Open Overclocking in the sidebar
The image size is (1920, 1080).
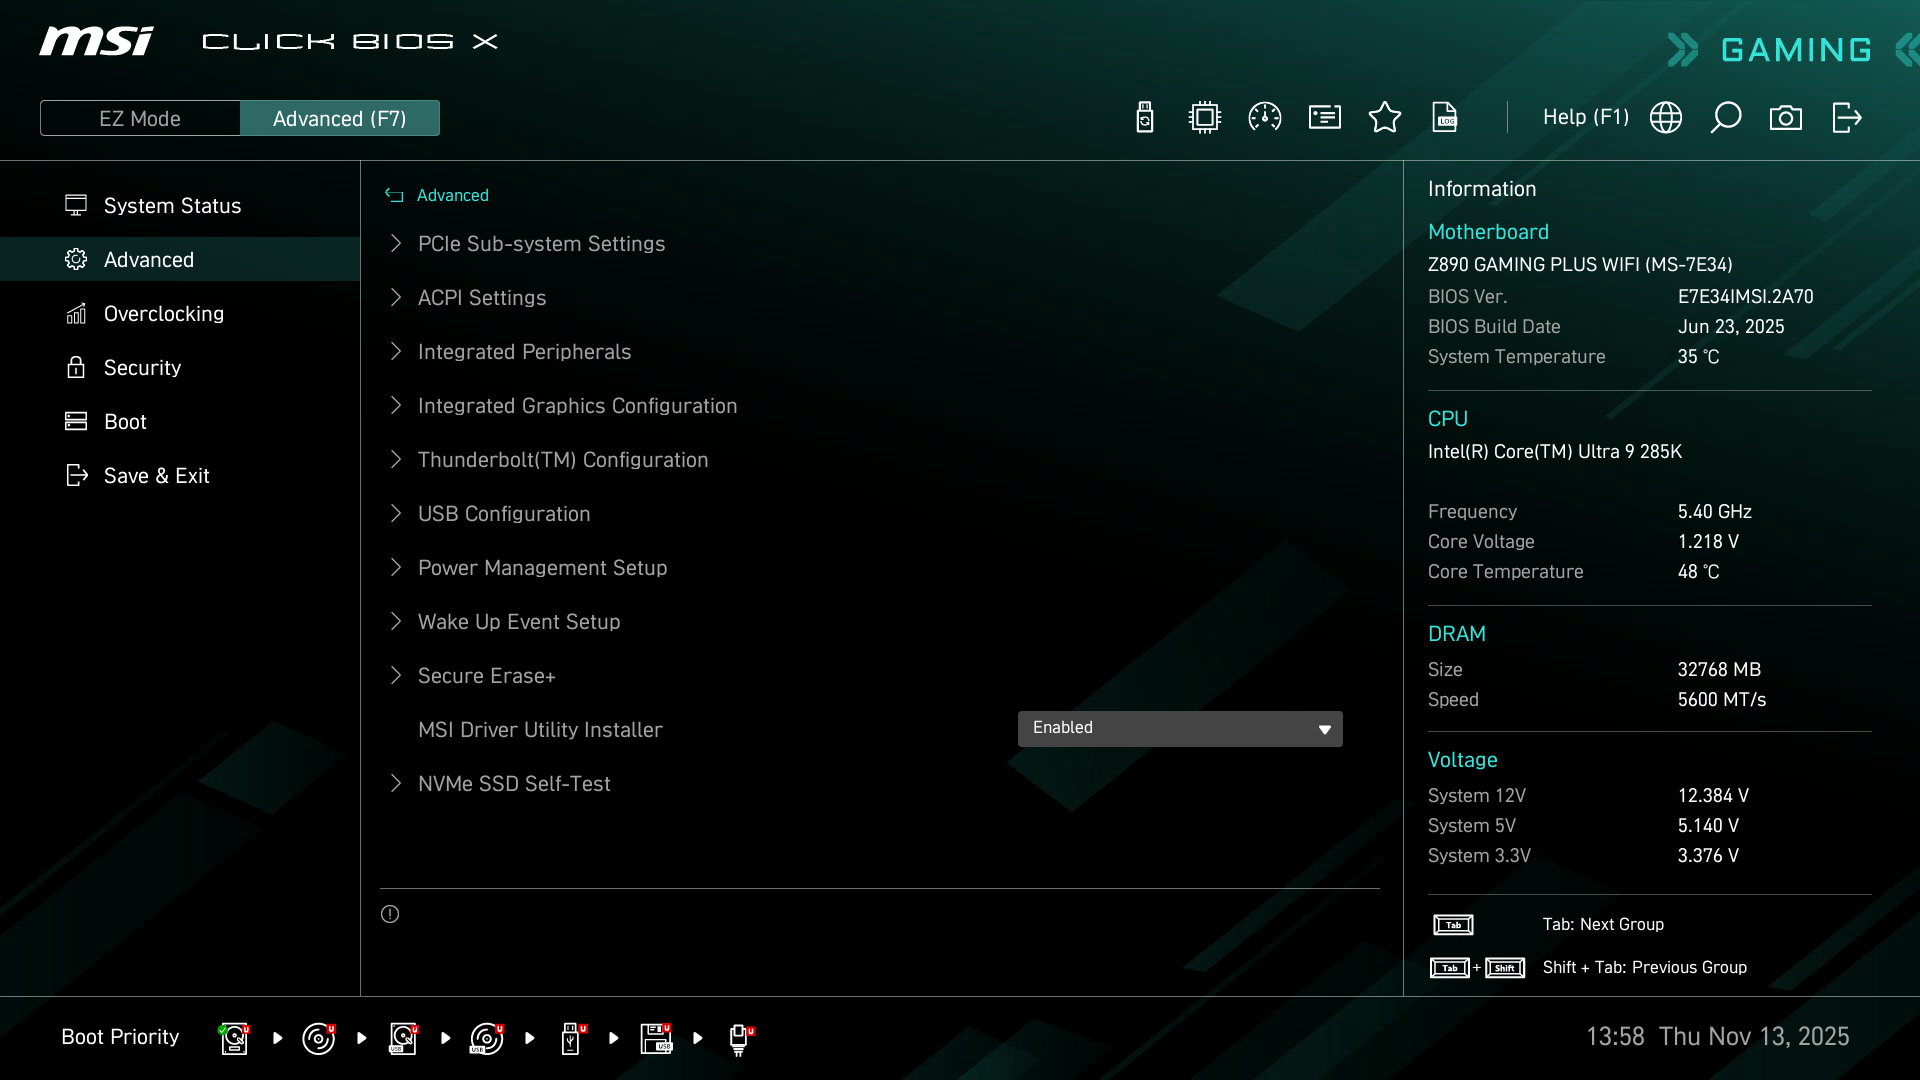point(164,314)
